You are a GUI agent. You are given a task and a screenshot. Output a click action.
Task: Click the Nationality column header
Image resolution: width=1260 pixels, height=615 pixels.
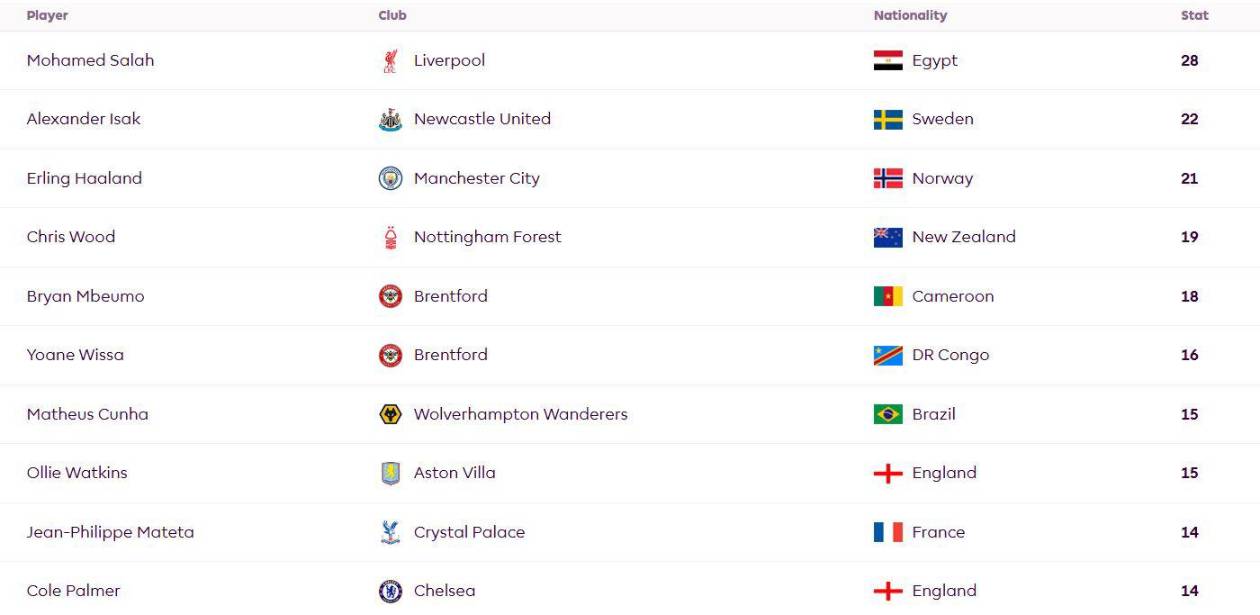point(910,16)
